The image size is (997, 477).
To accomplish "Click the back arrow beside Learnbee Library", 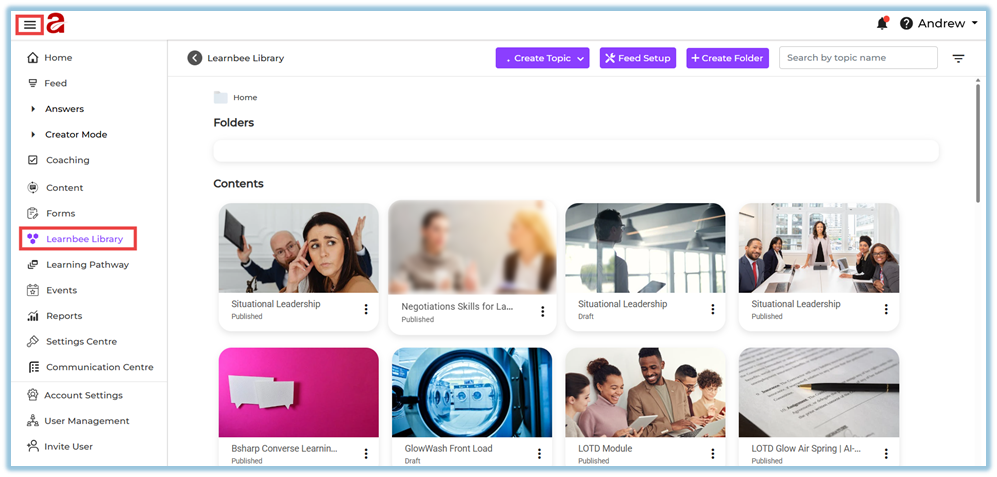I will pos(195,58).
